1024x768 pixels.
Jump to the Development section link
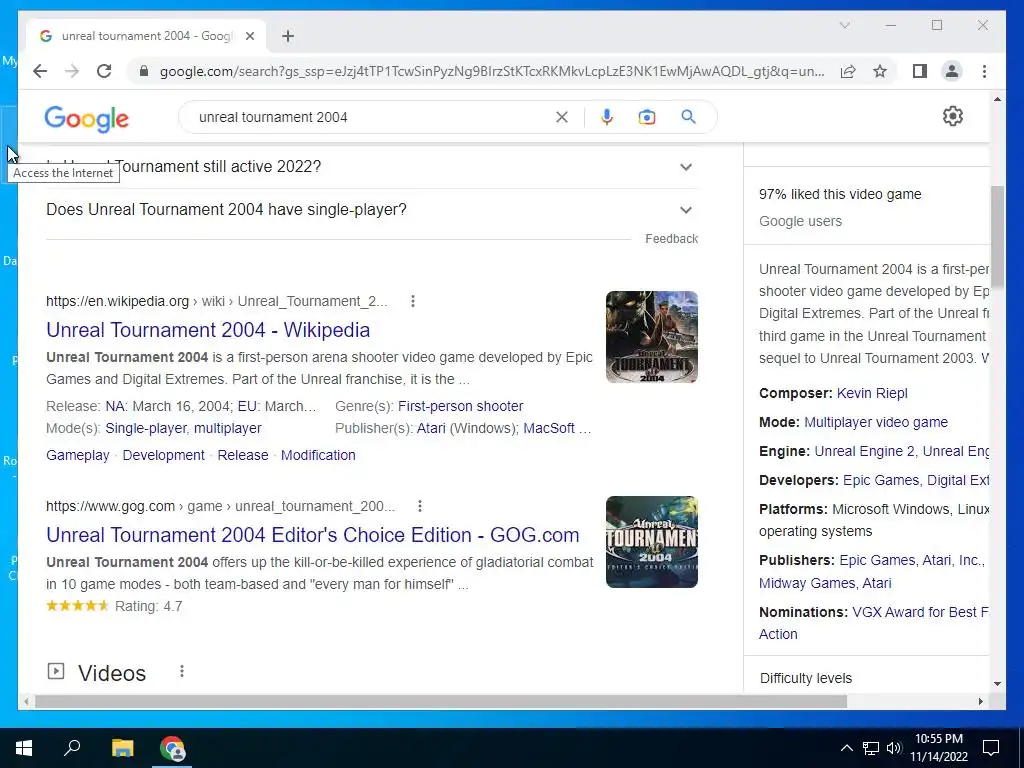163,455
